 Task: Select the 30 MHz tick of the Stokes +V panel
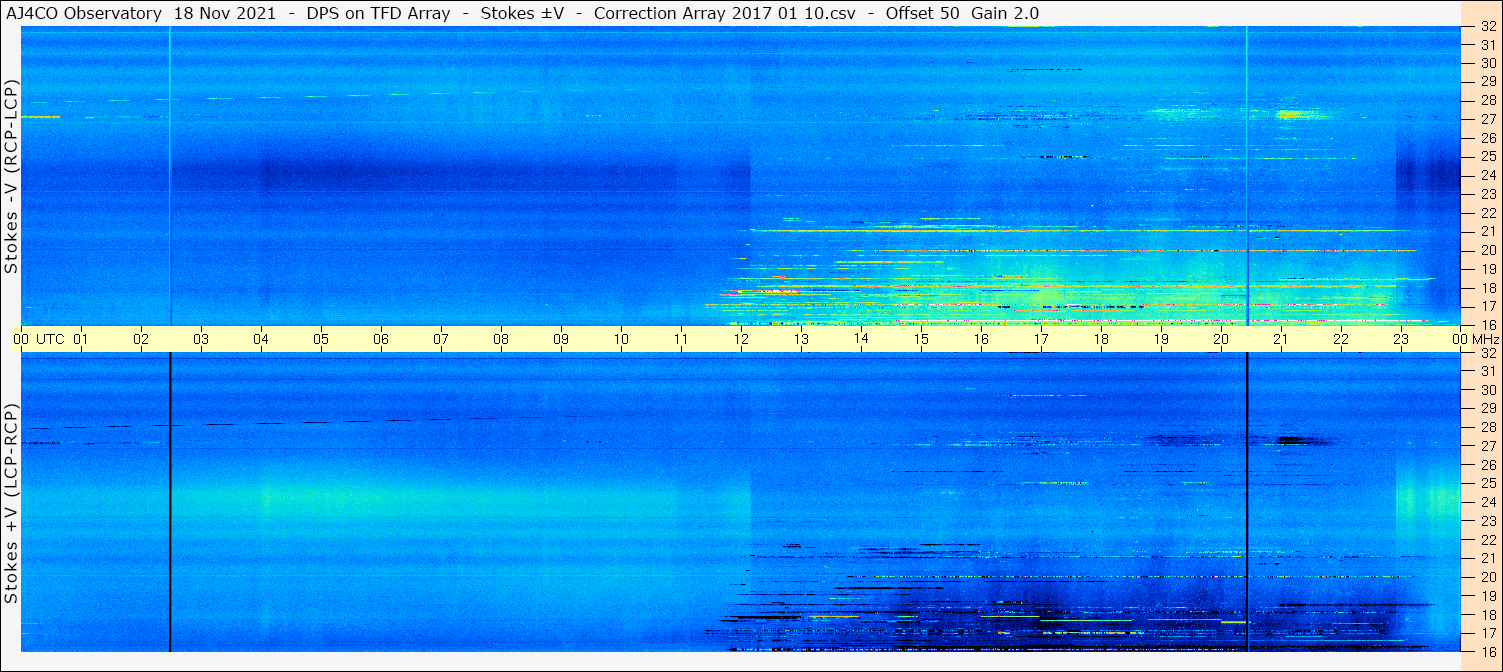[1488, 390]
